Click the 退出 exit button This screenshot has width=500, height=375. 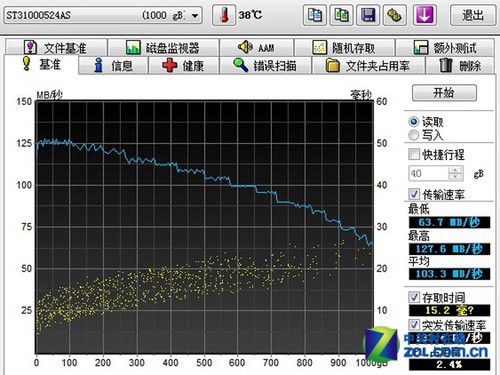click(473, 15)
